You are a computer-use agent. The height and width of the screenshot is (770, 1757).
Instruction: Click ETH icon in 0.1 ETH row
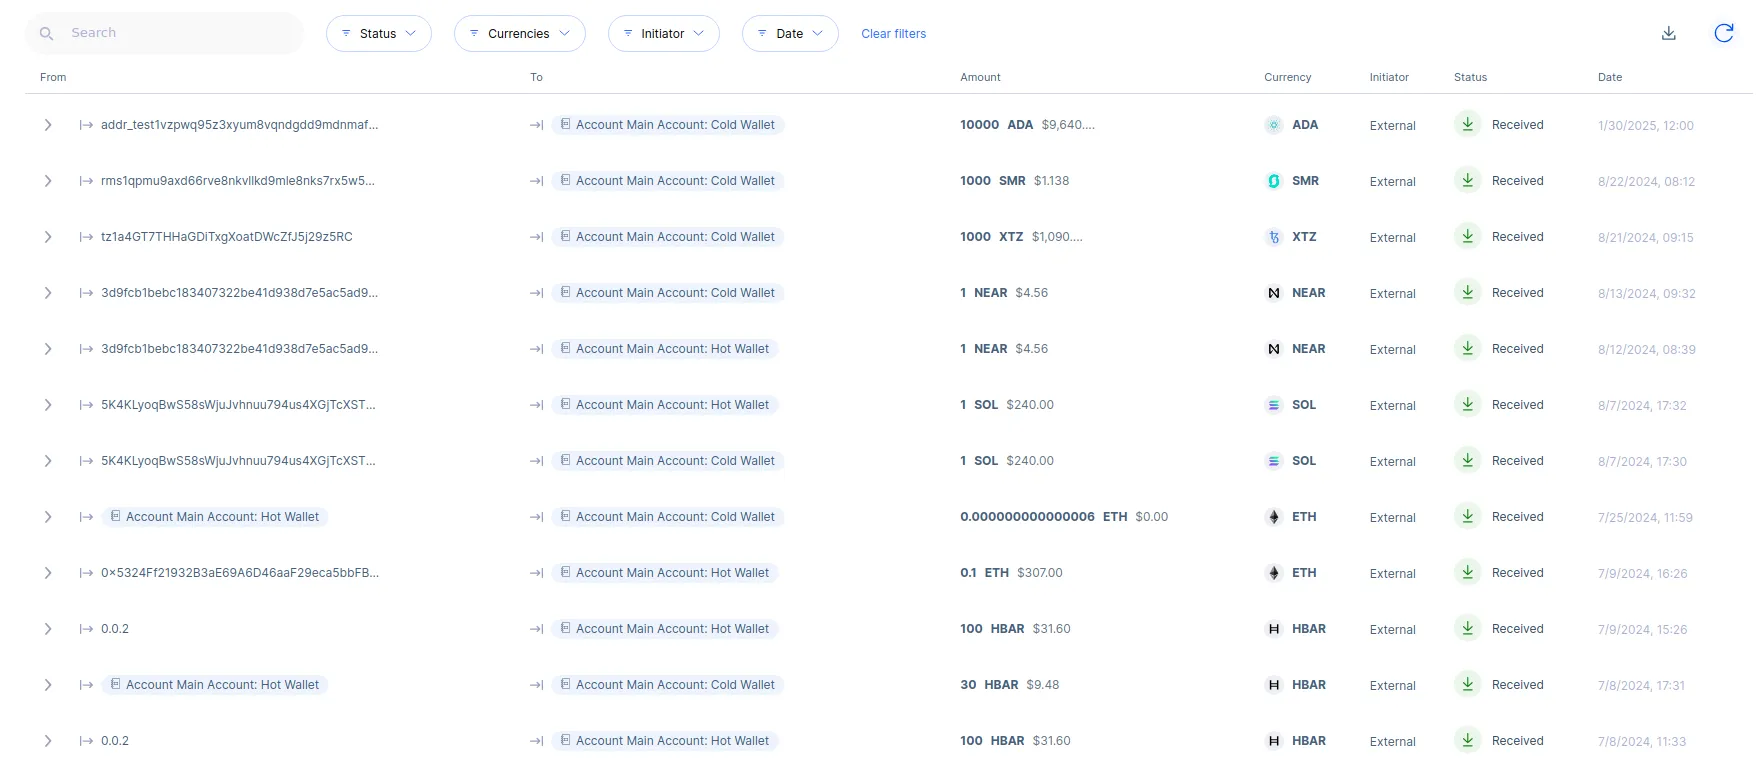coord(1274,573)
